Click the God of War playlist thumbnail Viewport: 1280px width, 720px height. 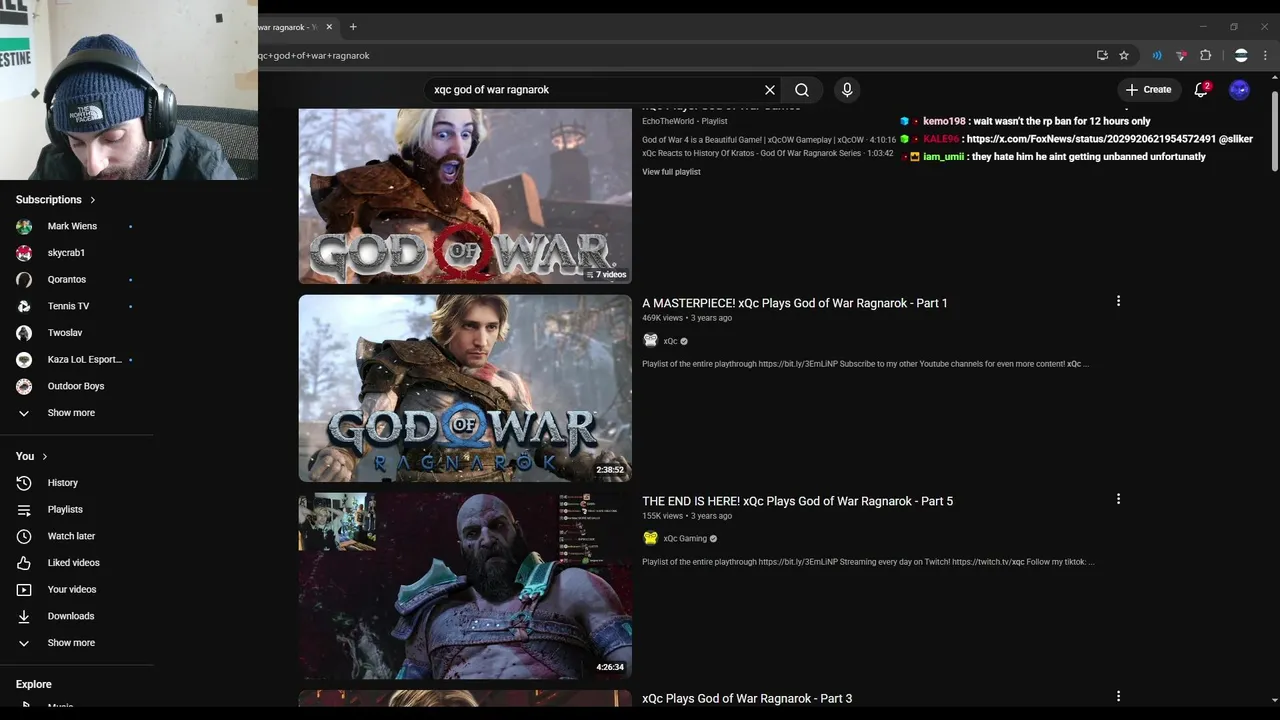tap(465, 195)
